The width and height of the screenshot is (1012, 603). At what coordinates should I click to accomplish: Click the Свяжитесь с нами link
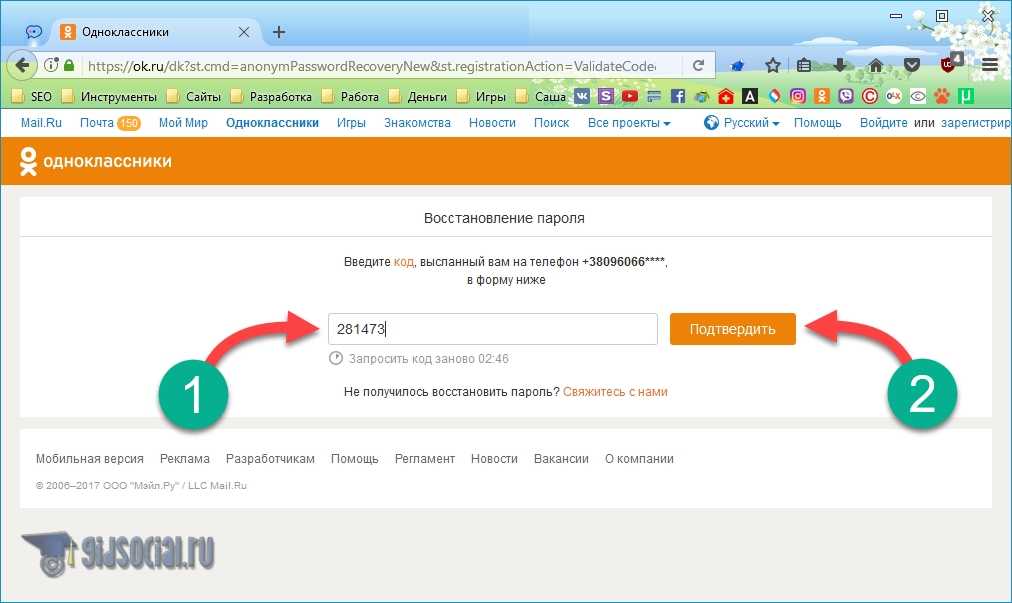pos(615,392)
